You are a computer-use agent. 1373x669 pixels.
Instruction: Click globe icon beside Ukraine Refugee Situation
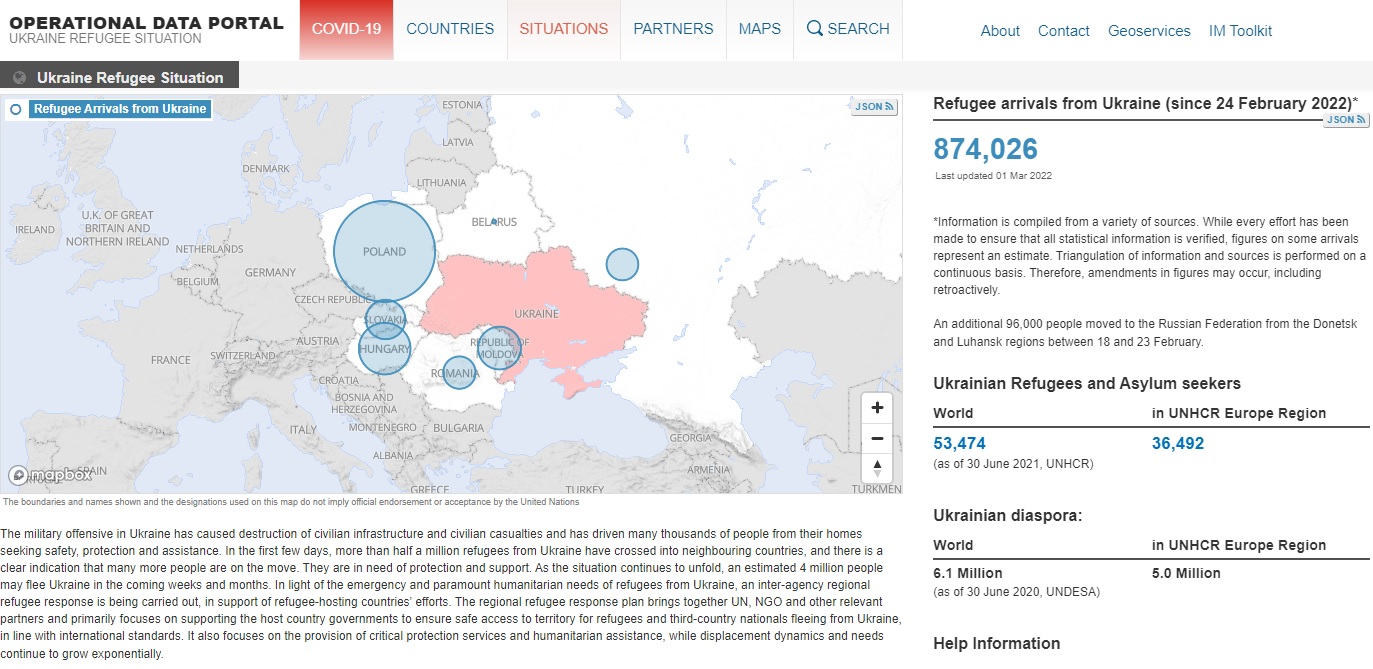click(x=19, y=77)
